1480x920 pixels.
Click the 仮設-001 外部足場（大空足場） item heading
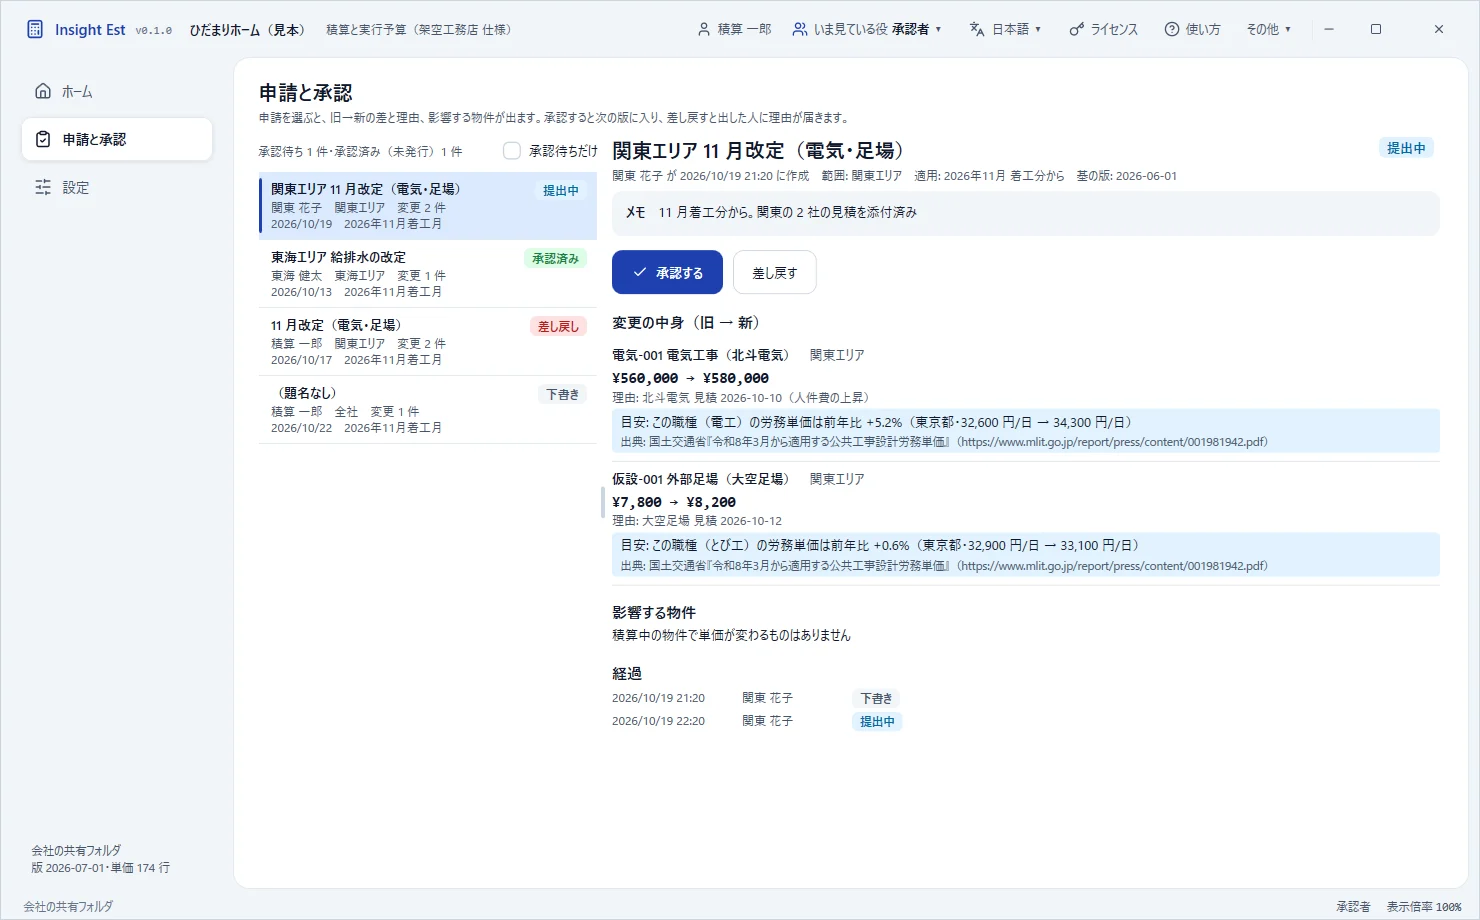pos(701,479)
